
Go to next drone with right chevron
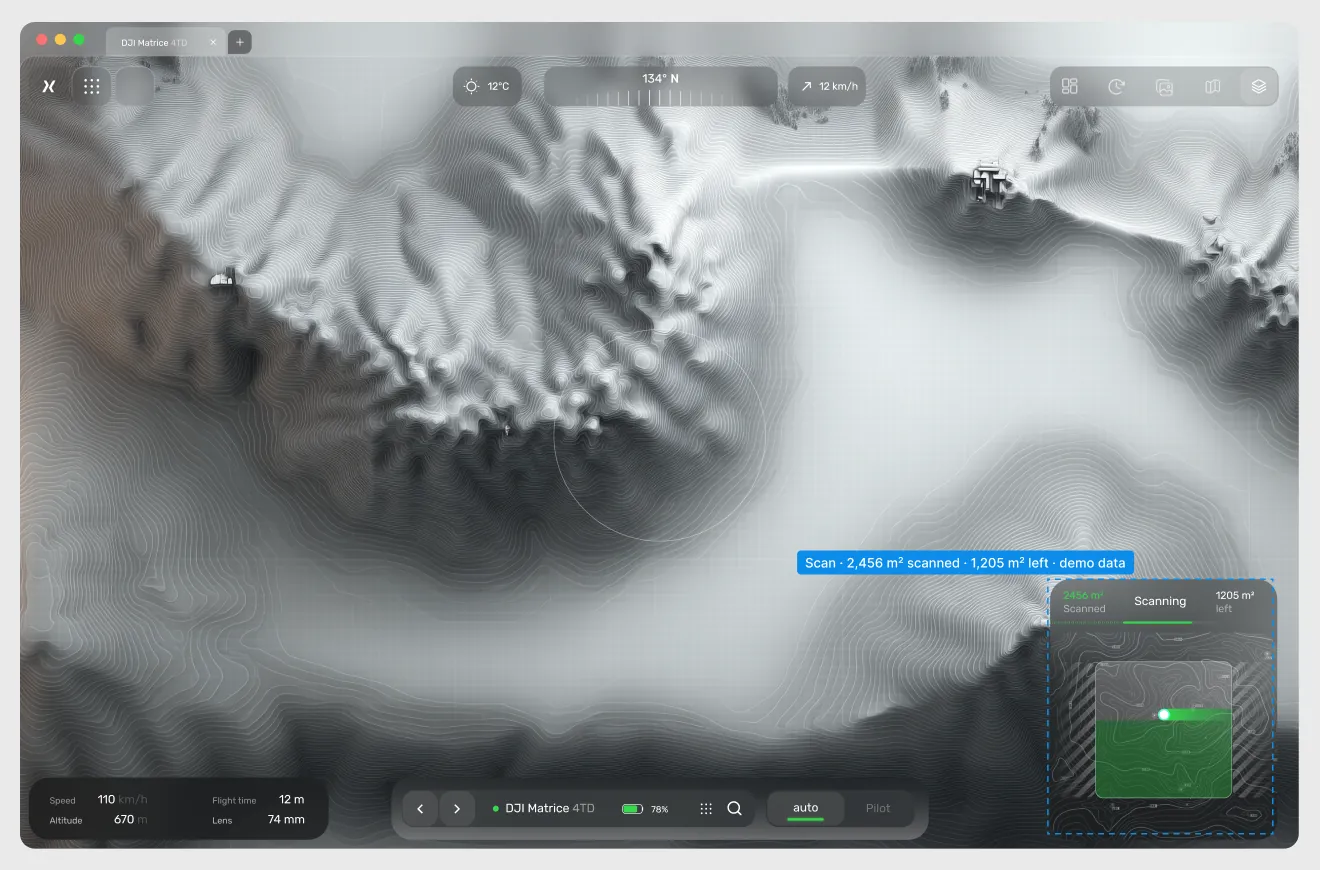[457, 808]
